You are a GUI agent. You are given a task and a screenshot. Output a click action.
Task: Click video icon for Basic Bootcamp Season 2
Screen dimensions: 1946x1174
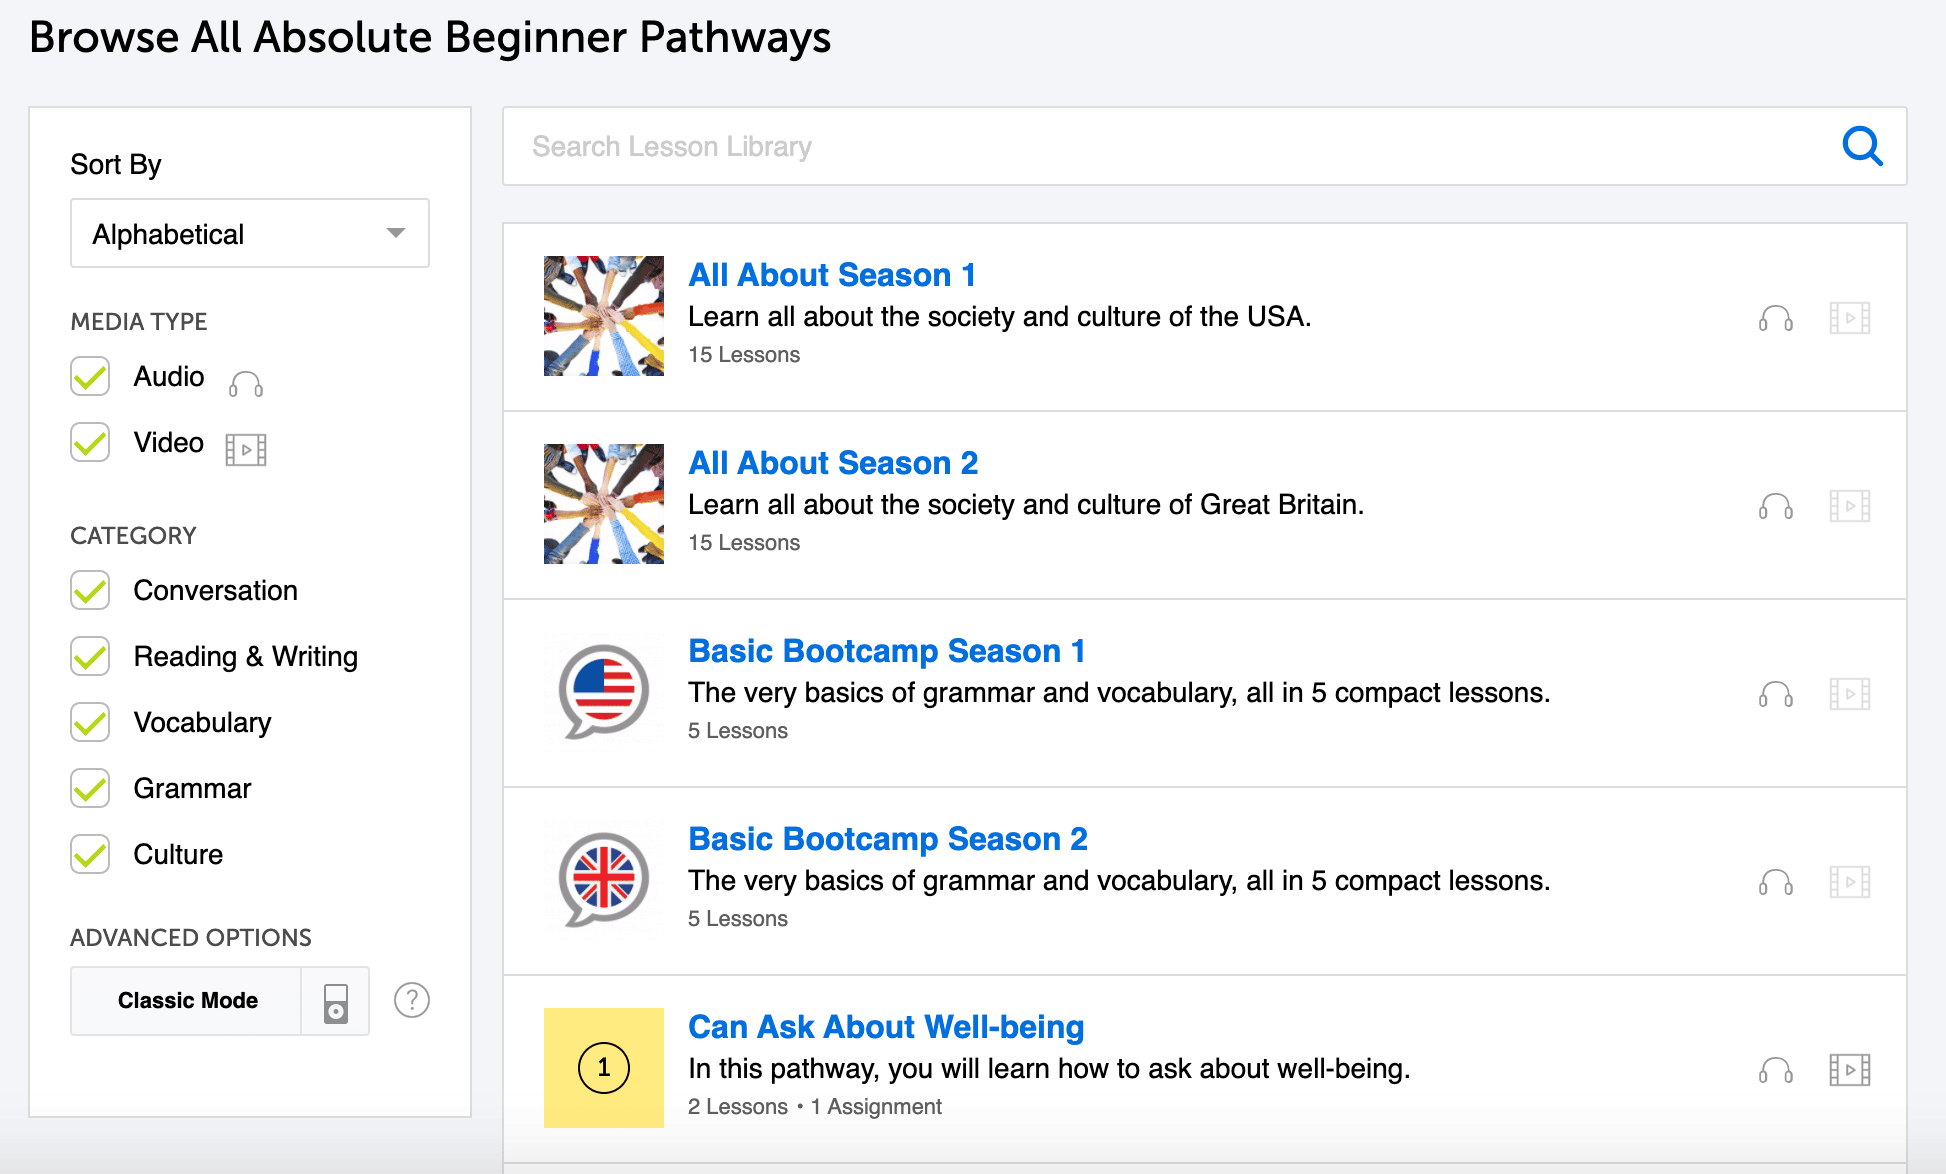click(1849, 882)
